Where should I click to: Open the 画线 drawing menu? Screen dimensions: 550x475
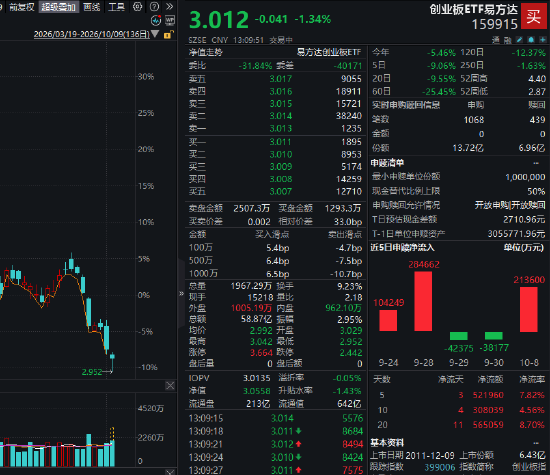tap(92, 7)
